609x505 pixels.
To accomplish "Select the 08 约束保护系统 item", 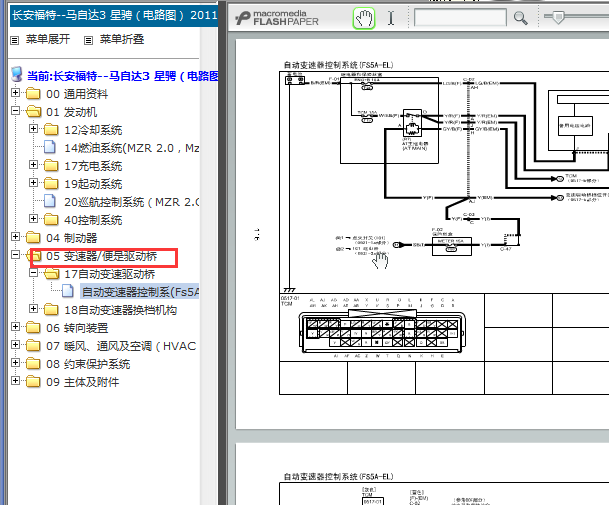I will [88, 364].
